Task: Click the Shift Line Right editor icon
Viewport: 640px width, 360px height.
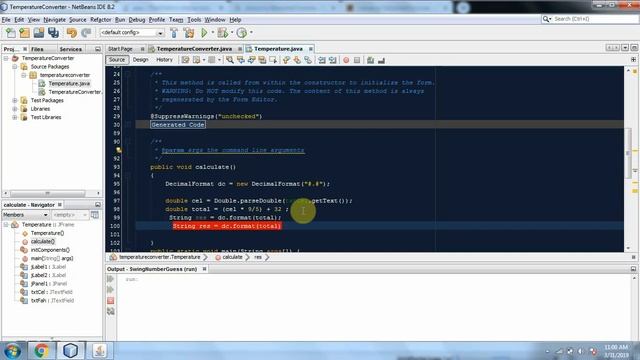Action: [333, 60]
